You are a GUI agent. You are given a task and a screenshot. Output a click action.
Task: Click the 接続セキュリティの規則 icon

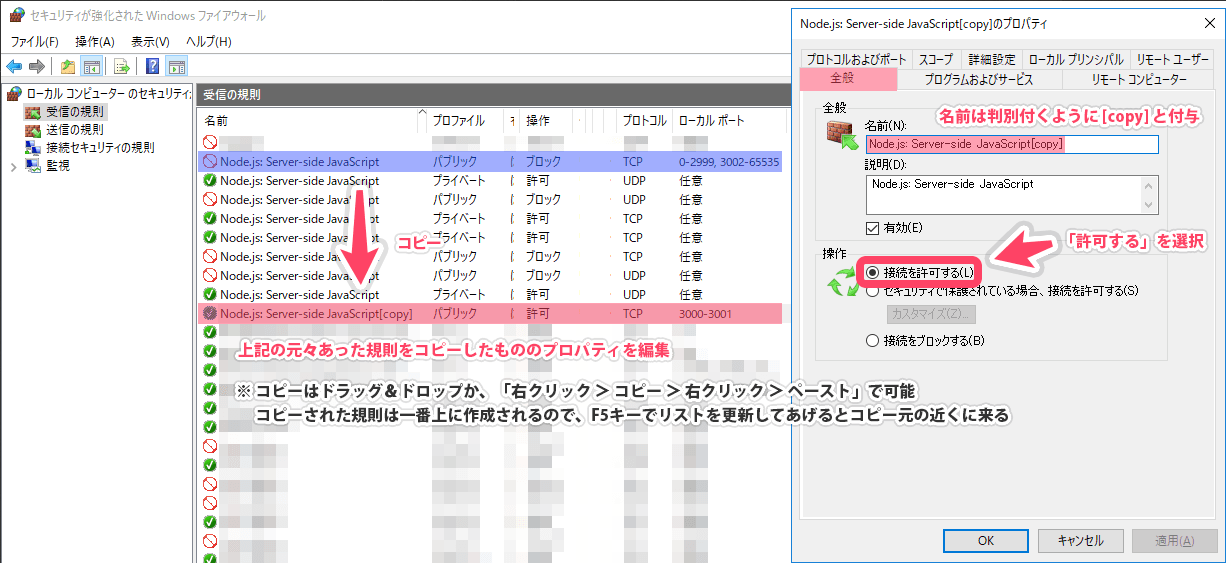pos(33,147)
